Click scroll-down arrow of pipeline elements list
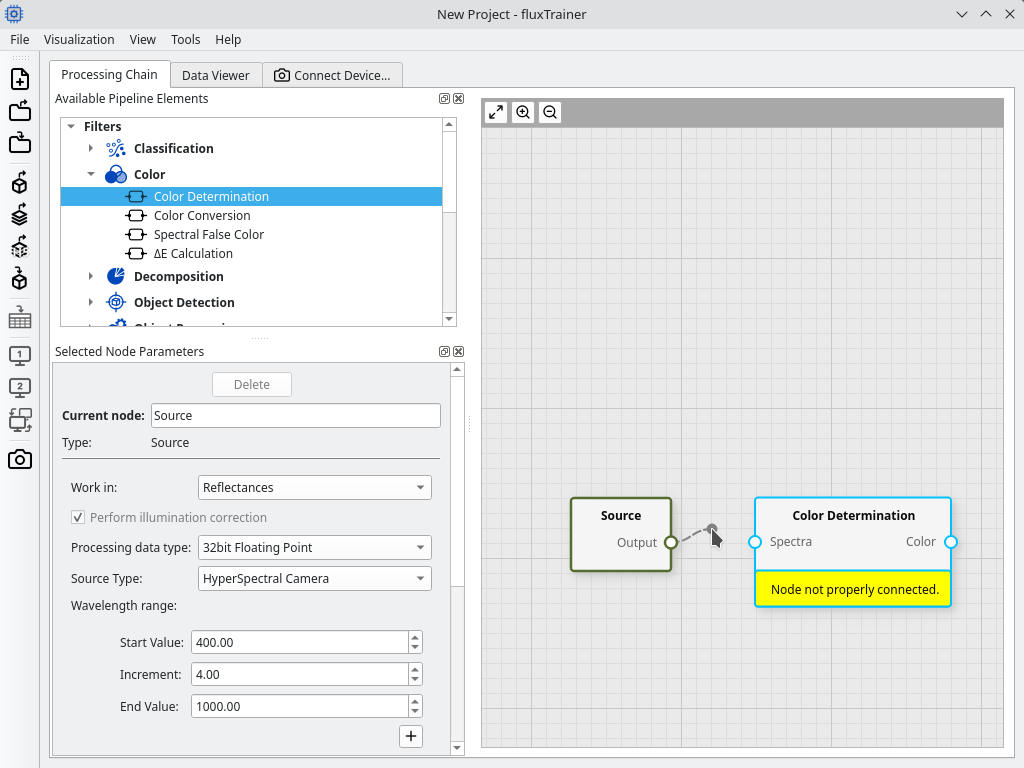The height and width of the screenshot is (768, 1024). 449,319
